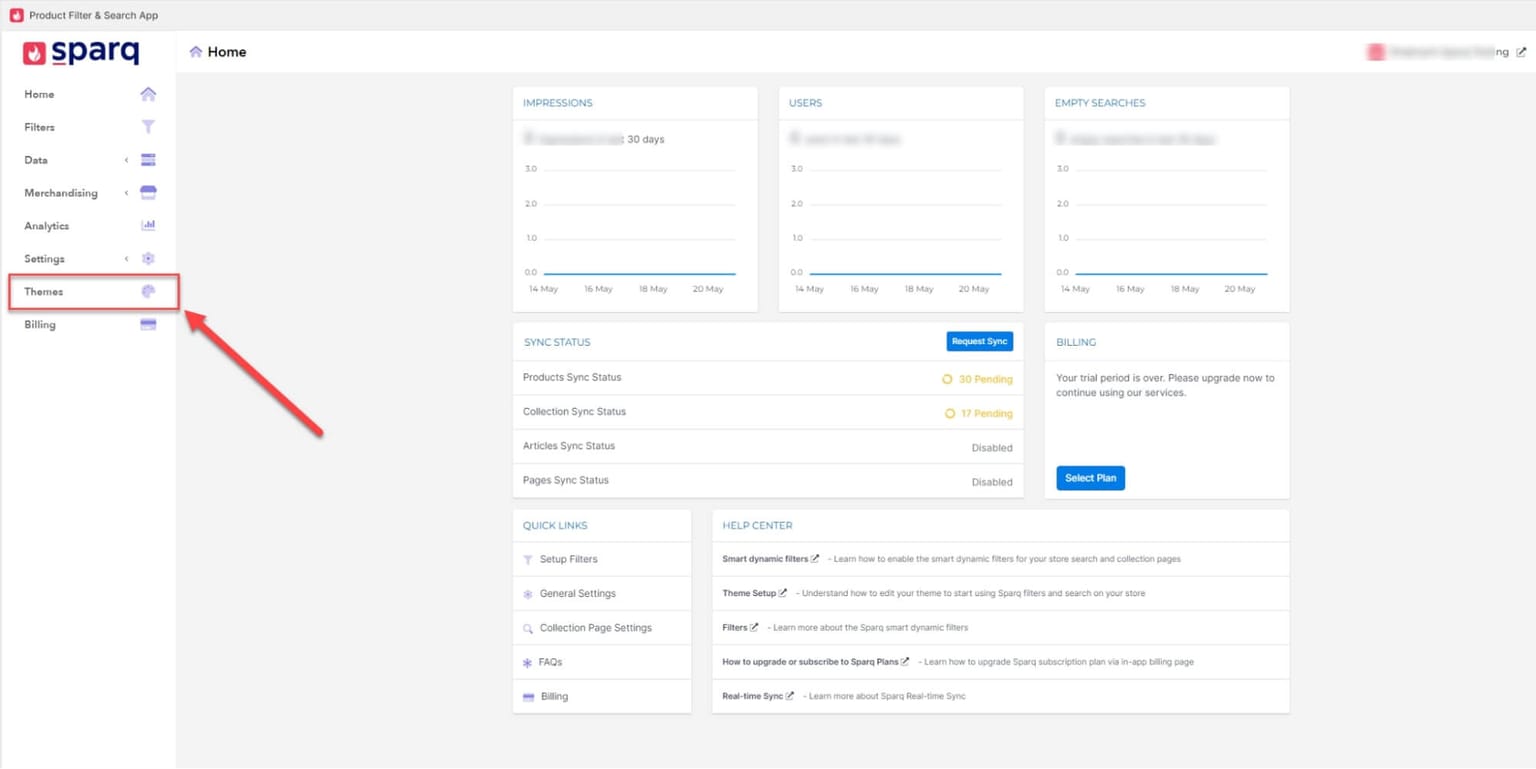Click the Select Plan button
The image size is (1536, 769).
pyautogui.click(x=1090, y=478)
